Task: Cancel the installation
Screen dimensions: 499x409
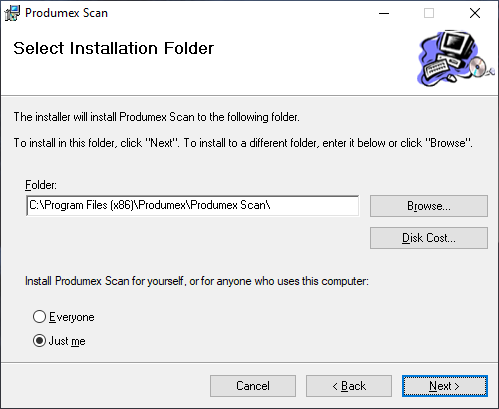Action: (x=253, y=386)
